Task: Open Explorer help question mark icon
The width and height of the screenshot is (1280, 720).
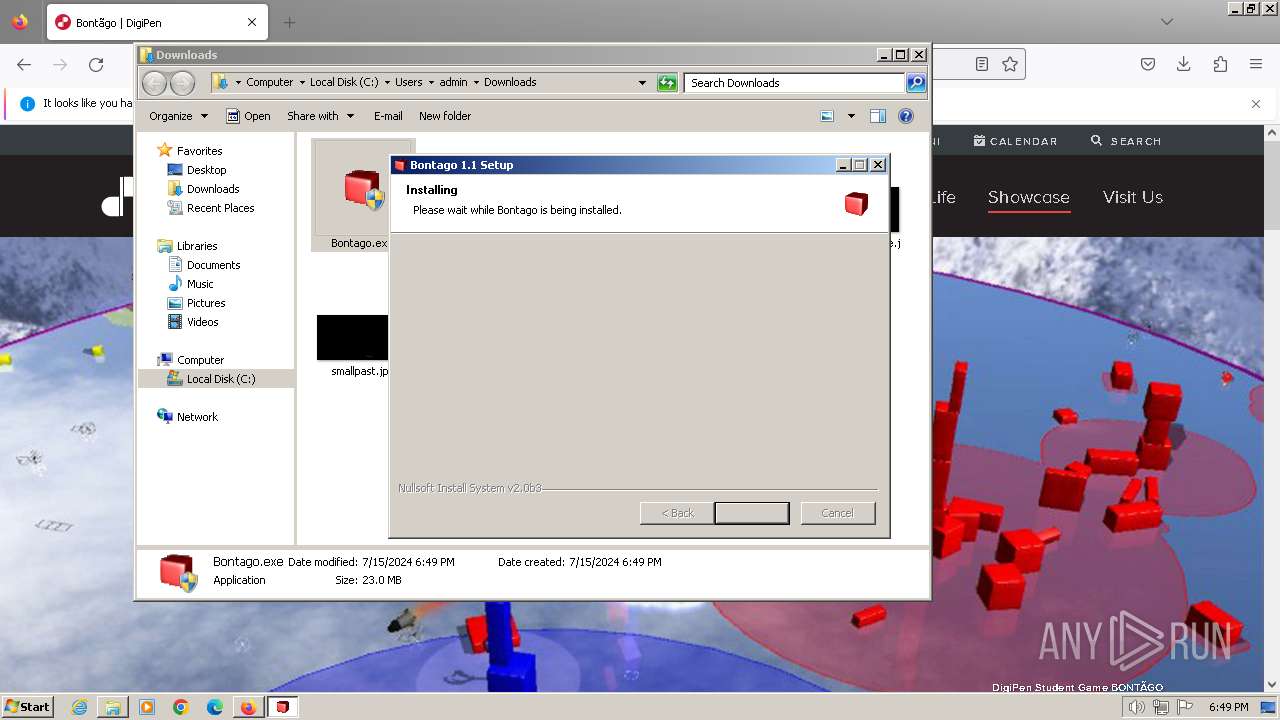Action: pyautogui.click(x=906, y=116)
